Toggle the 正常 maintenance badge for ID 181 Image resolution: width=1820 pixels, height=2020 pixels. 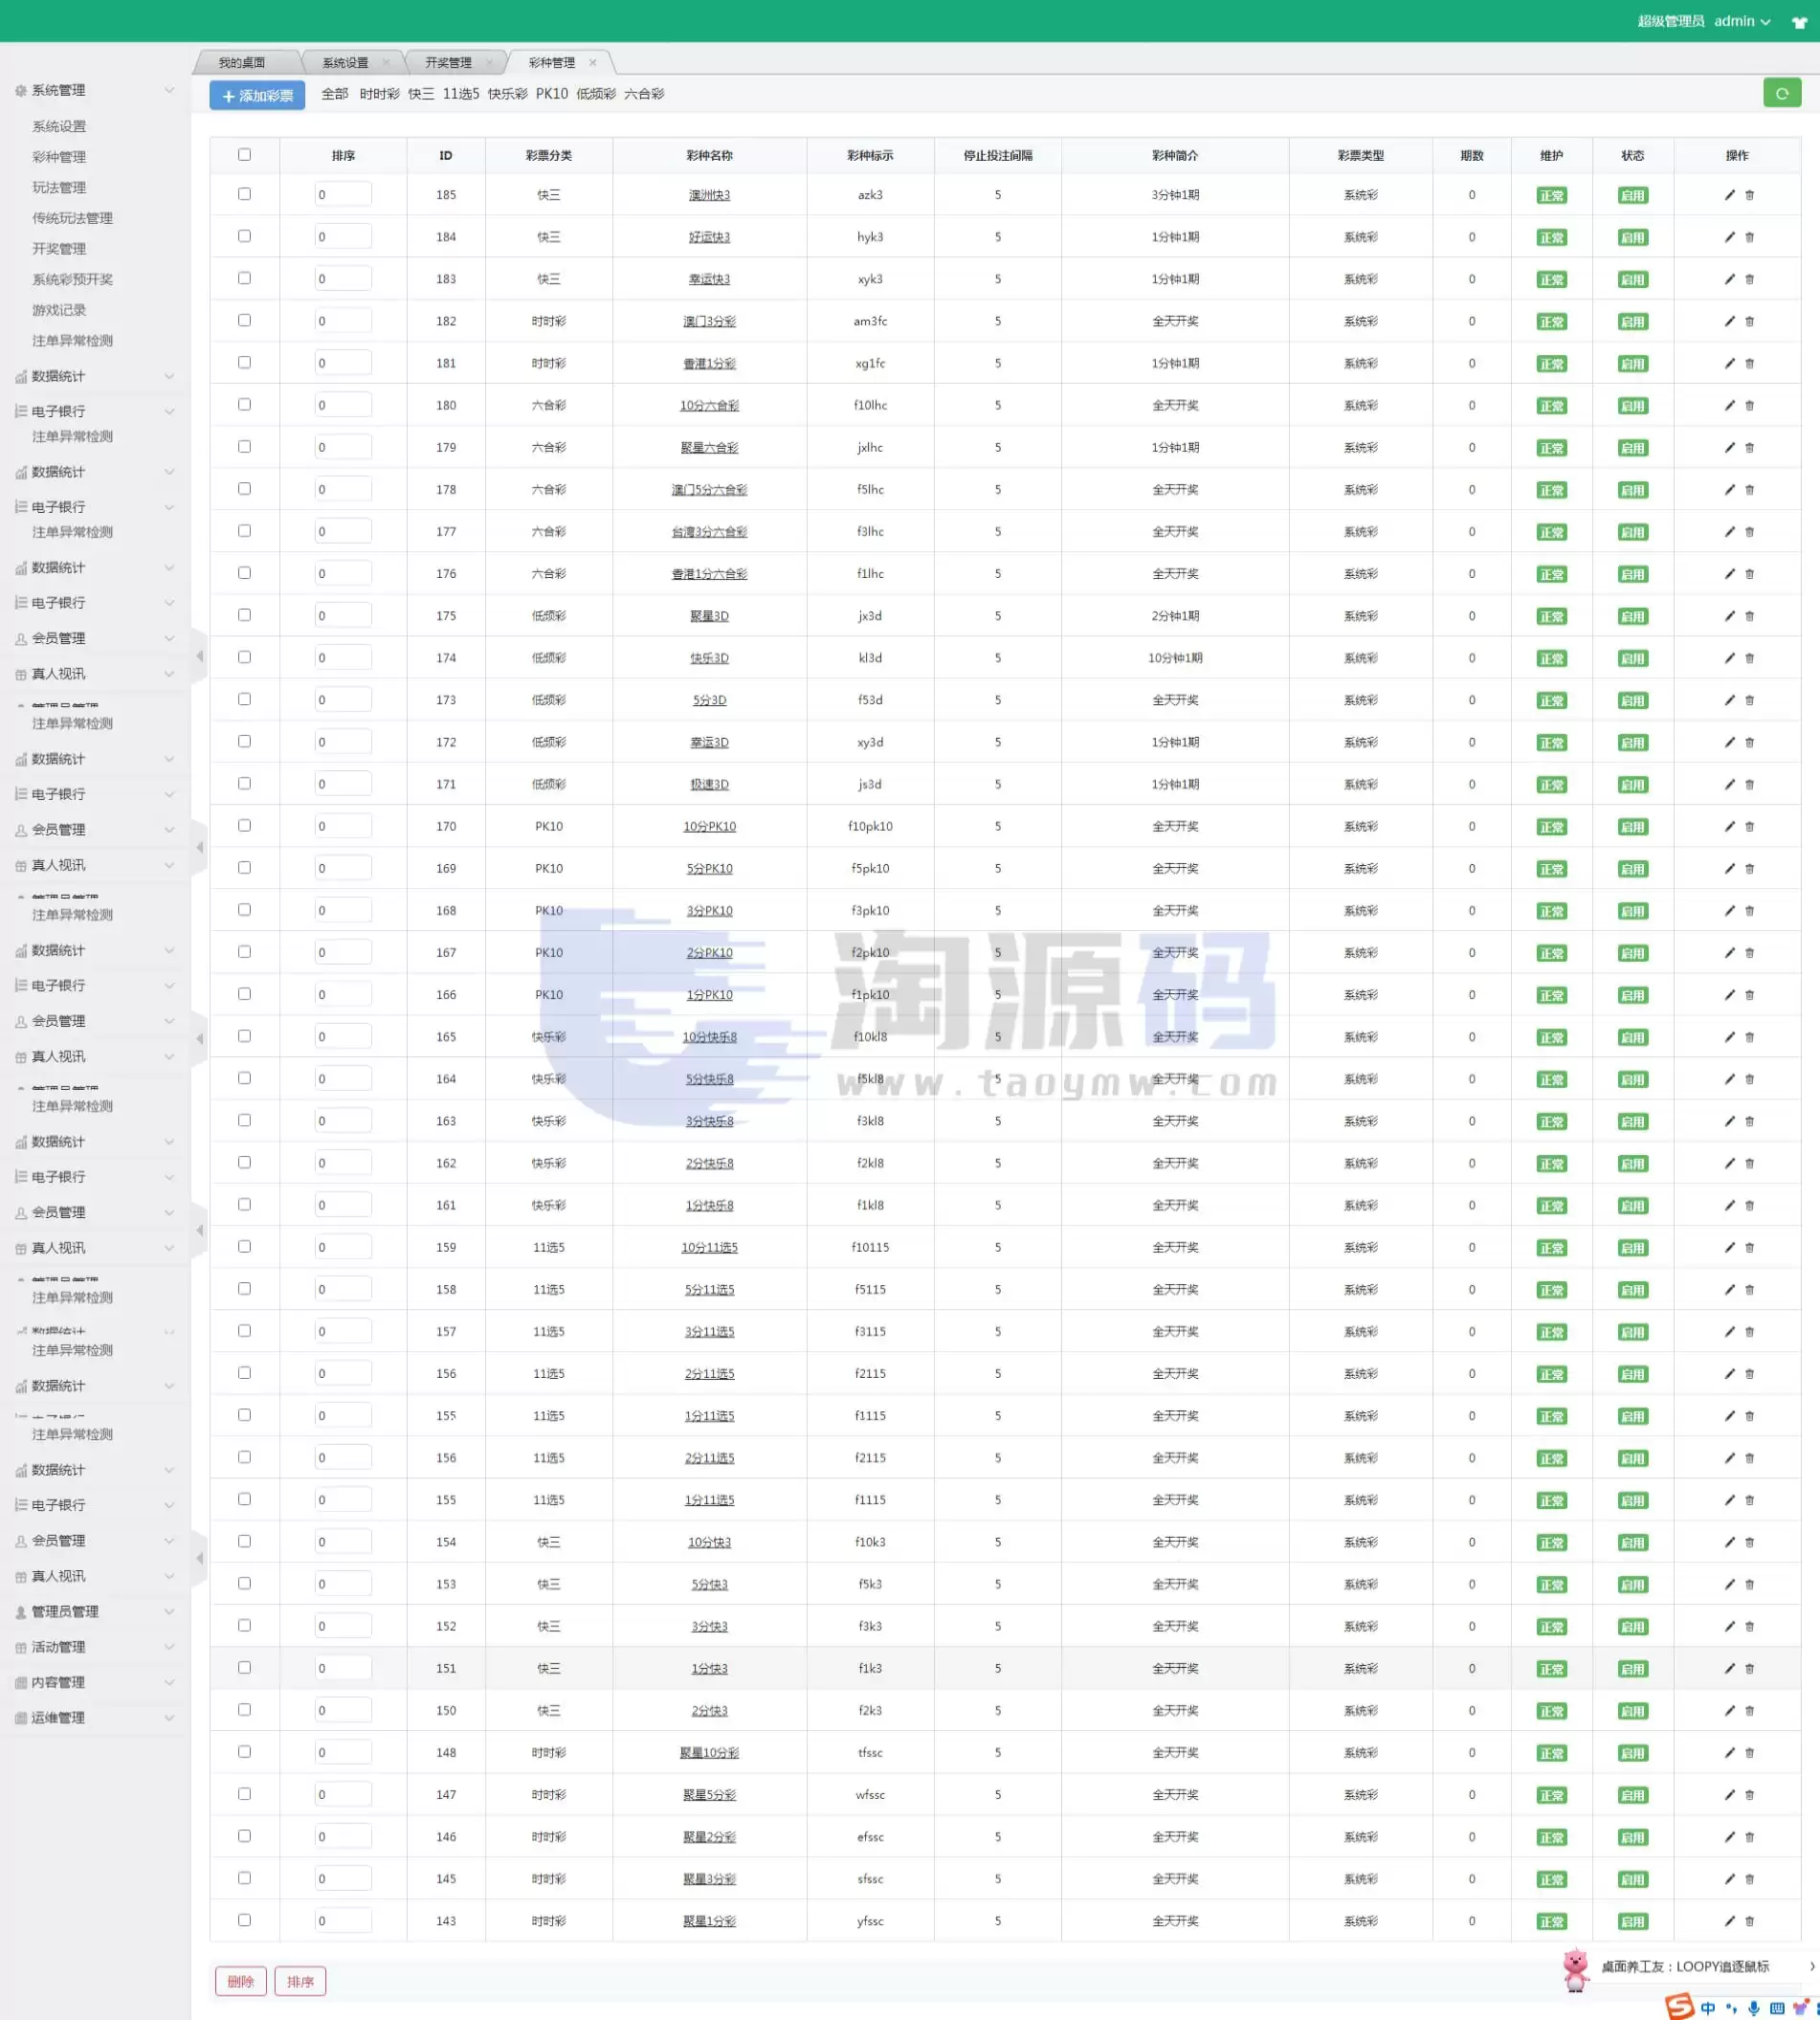(1551, 364)
